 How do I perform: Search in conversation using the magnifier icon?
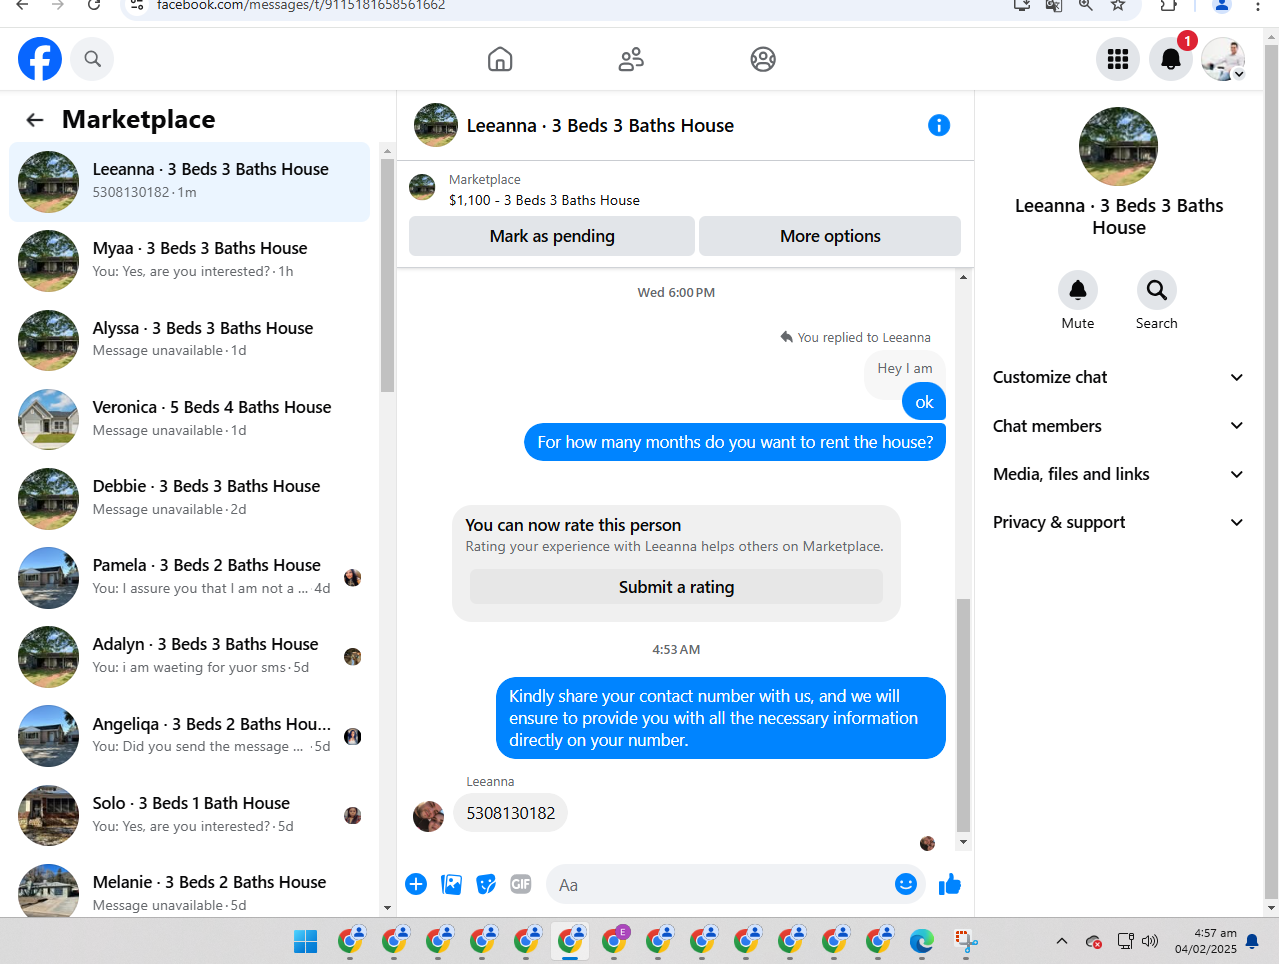click(x=1157, y=290)
